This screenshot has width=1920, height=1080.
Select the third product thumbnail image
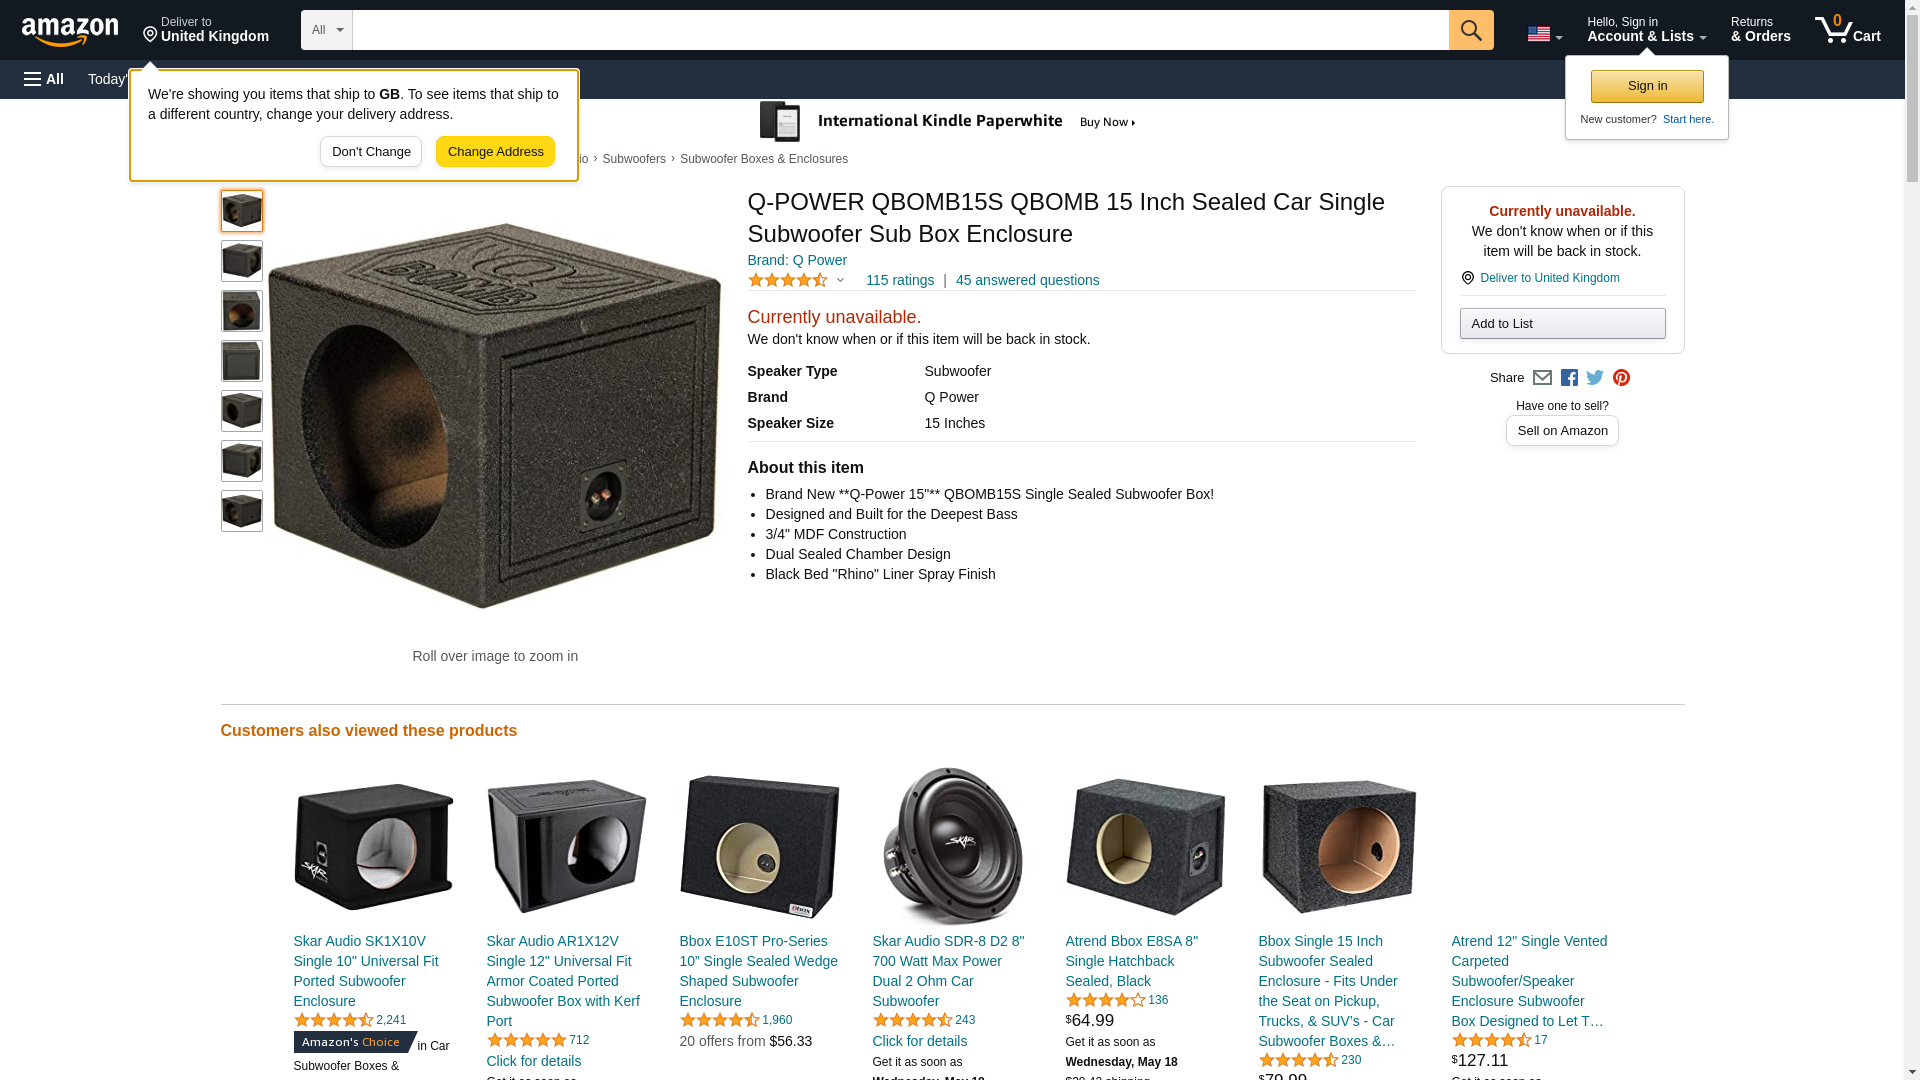pyautogui.click(x=242, y=311)
